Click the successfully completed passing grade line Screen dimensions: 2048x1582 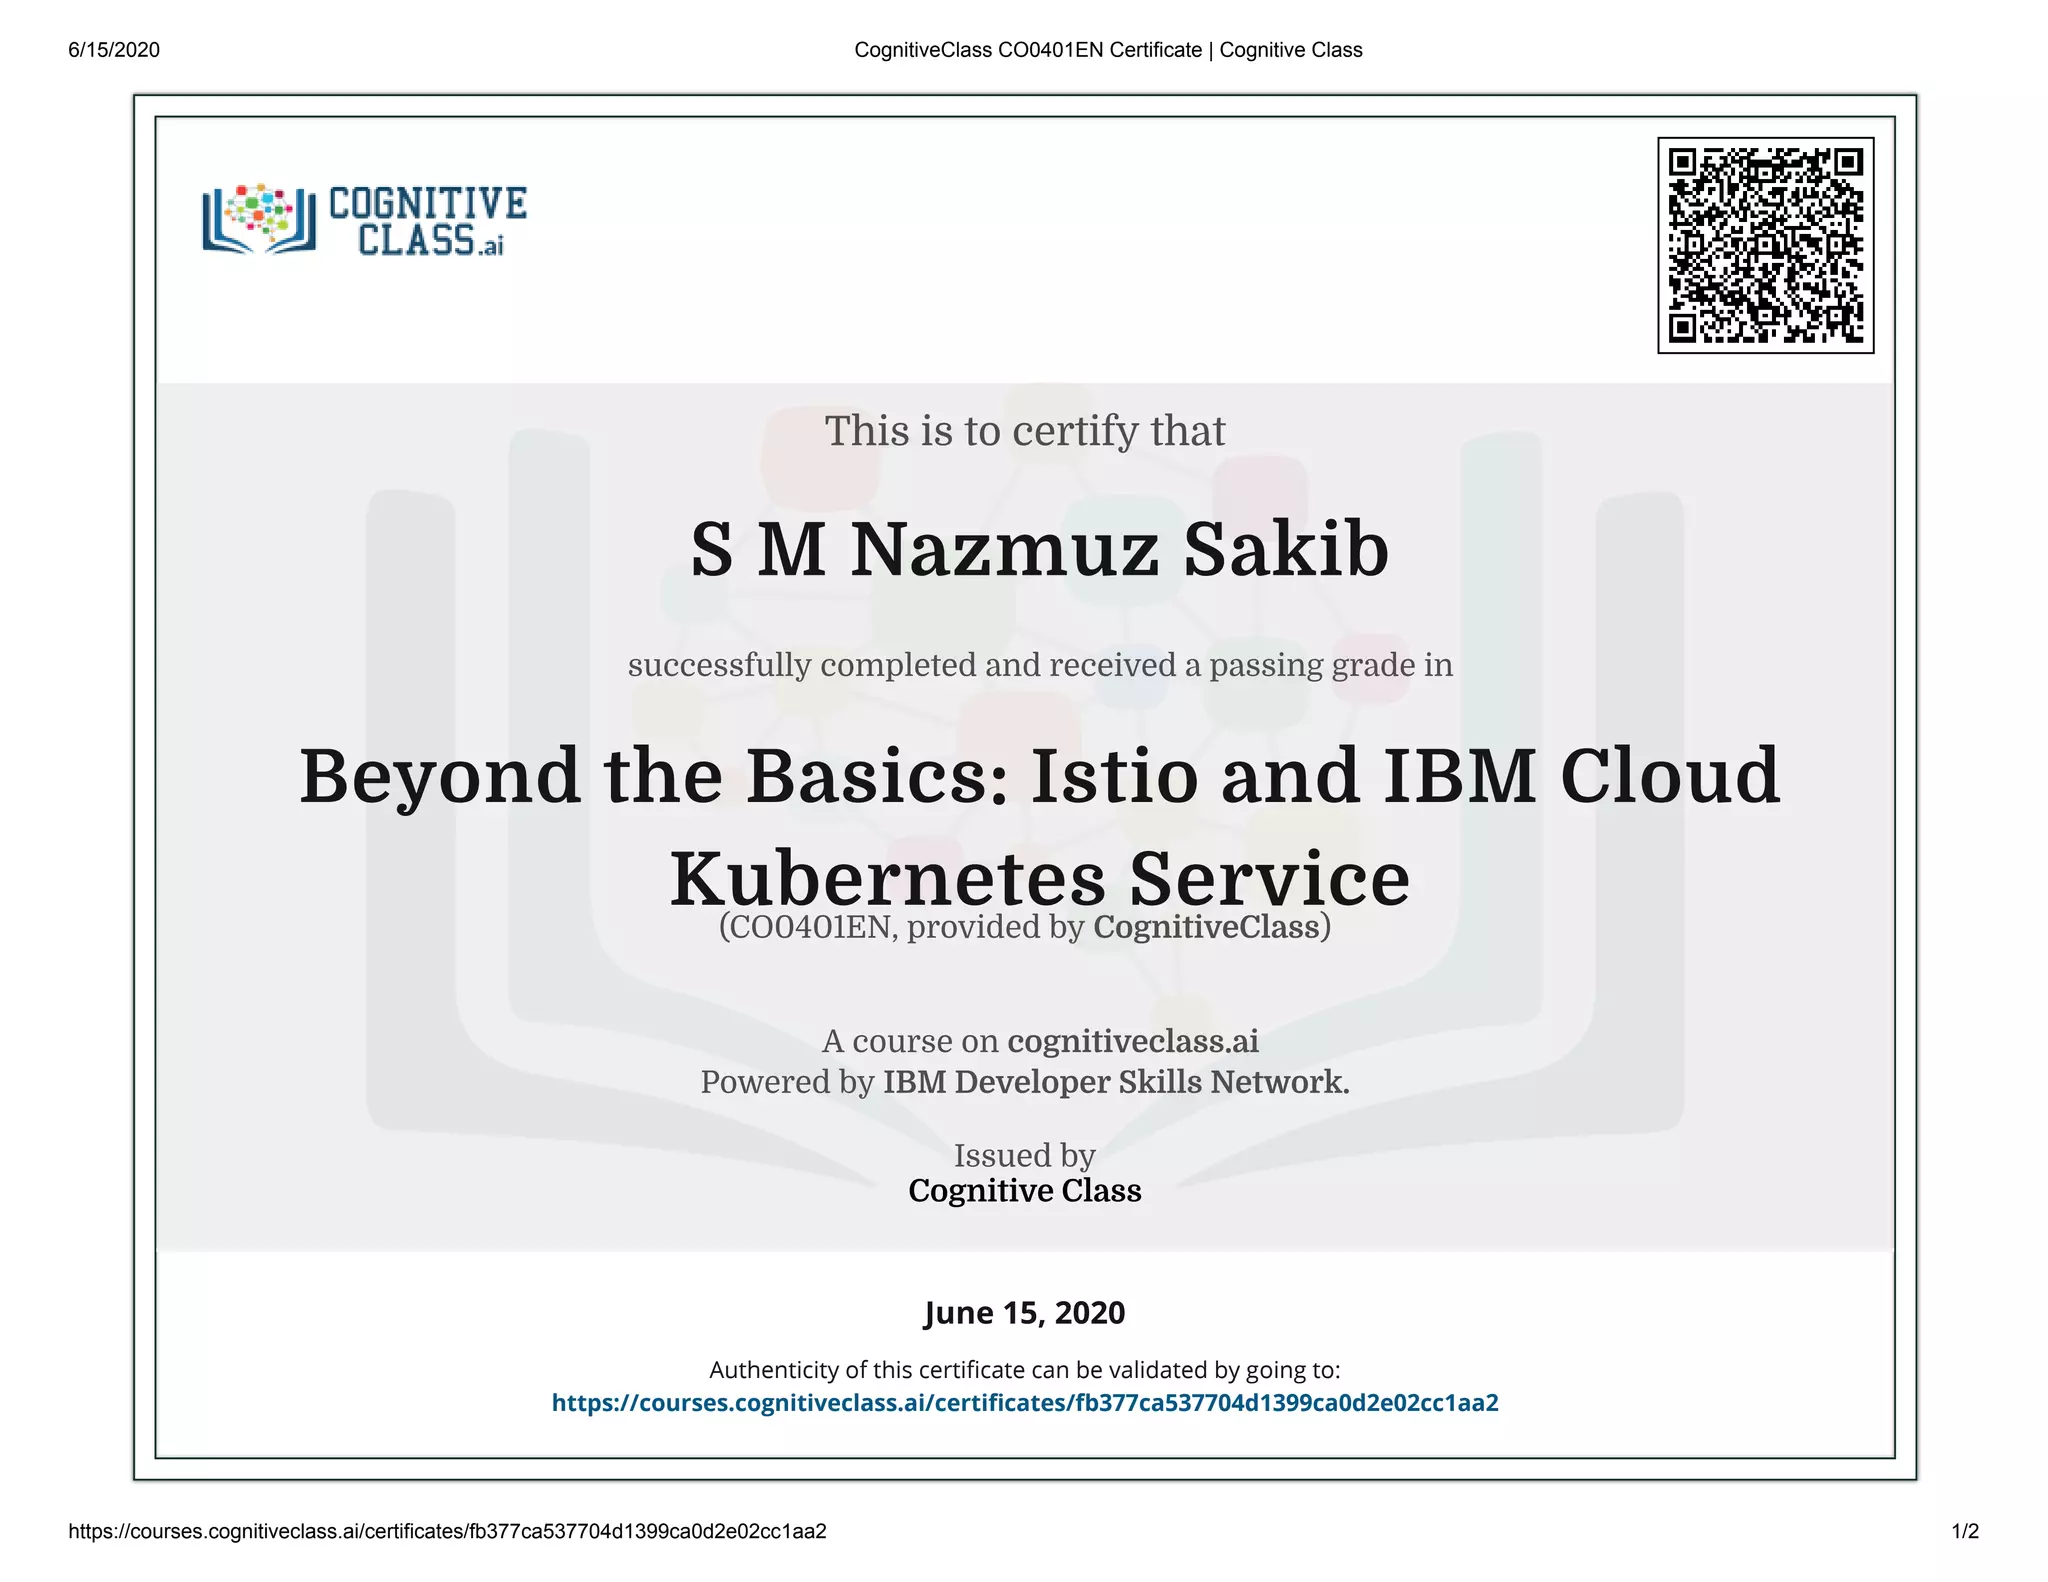[x=1039, y=665]
